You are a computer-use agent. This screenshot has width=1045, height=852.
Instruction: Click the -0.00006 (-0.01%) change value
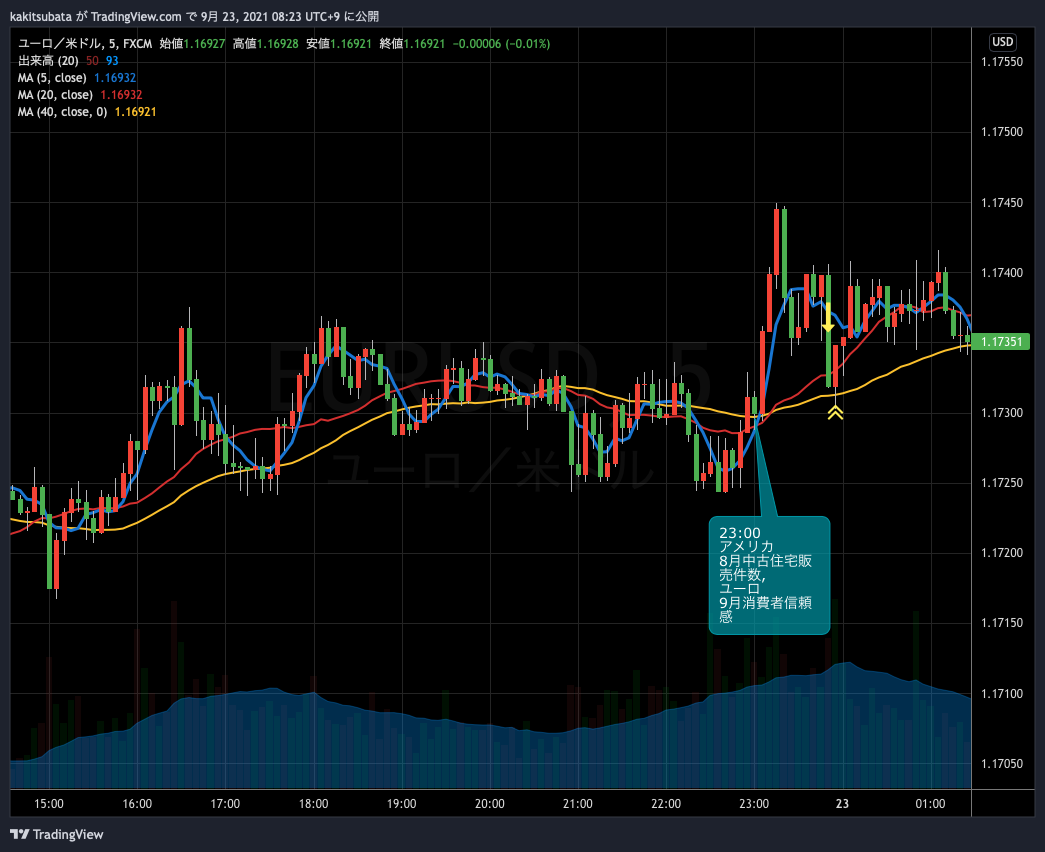point(501,44)
